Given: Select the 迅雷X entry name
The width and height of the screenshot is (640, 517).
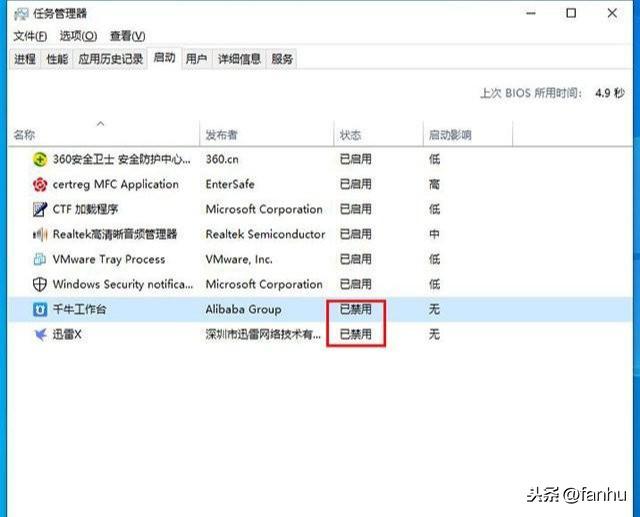Looking at the screenshot, I should click(67, 335).
